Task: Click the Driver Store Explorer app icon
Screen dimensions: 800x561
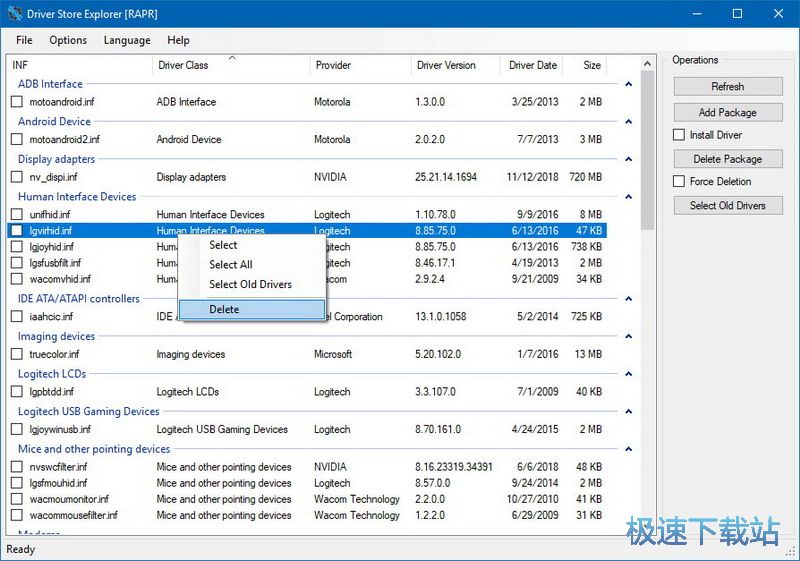Action: 14,14
